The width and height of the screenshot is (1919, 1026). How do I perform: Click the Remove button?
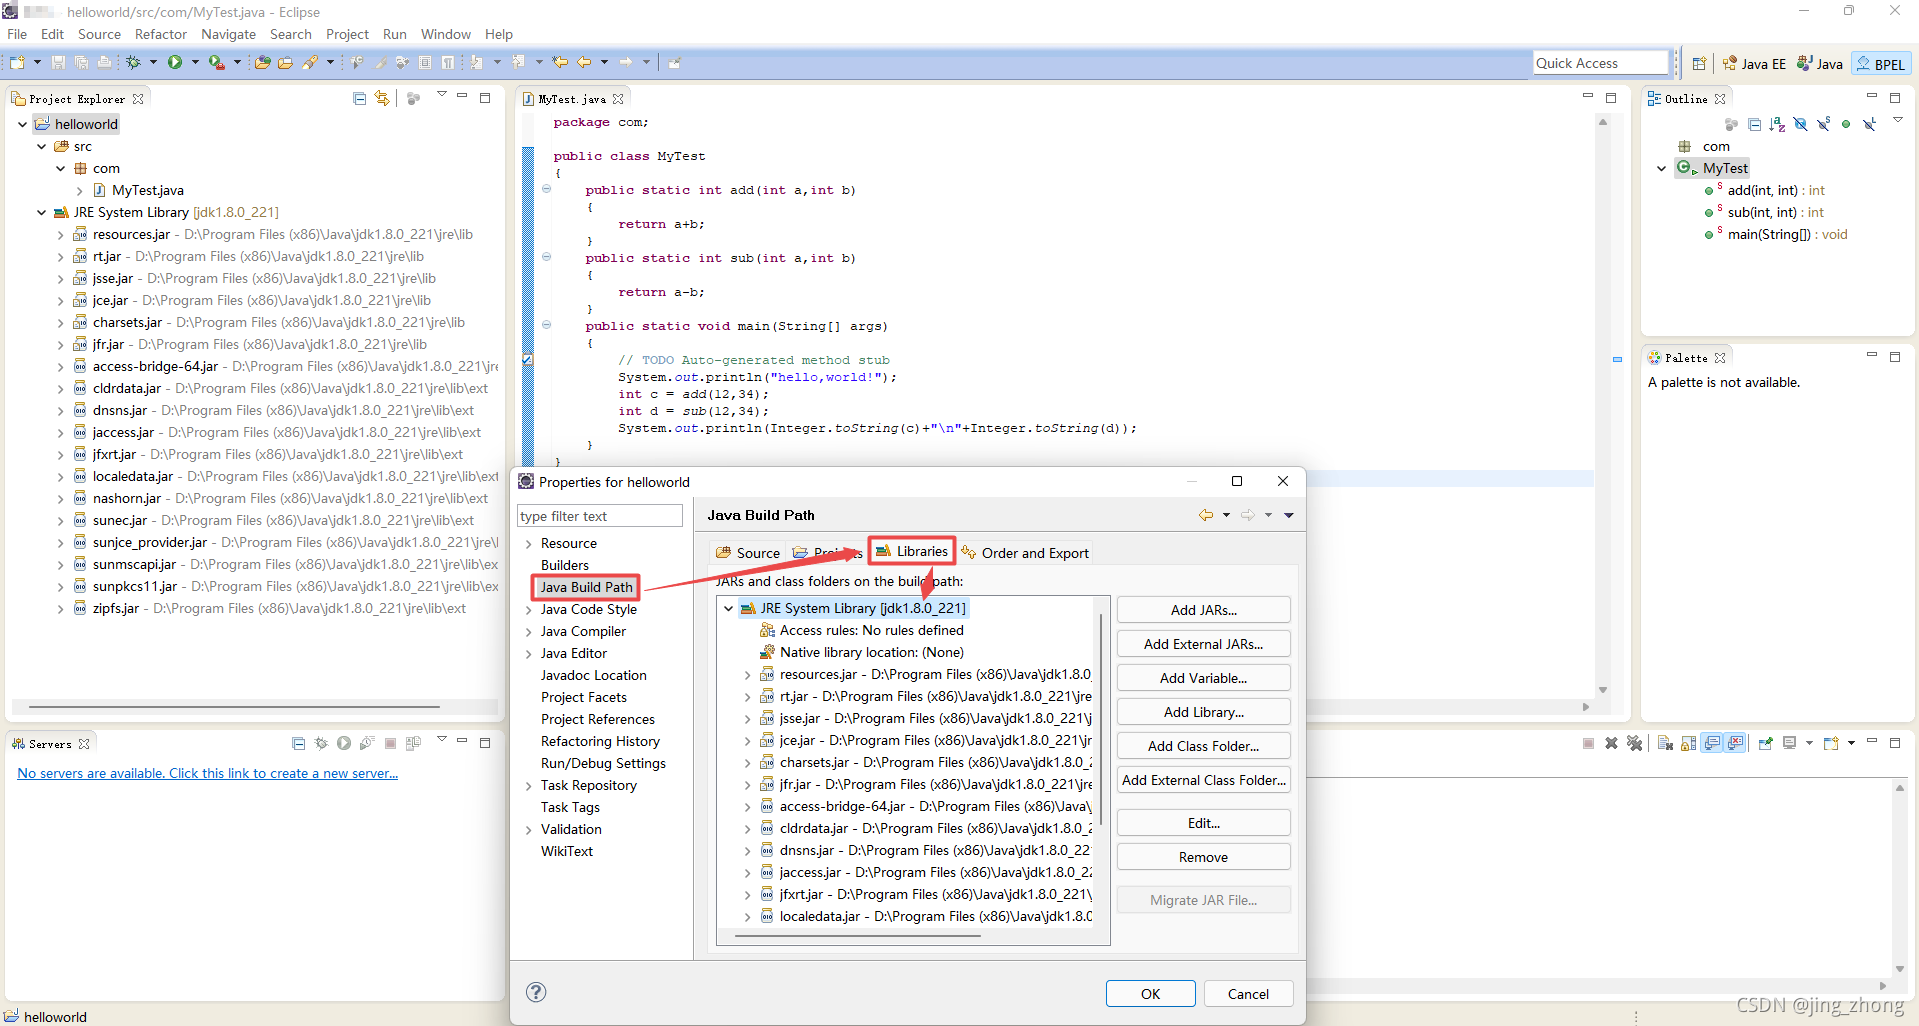pyautogui.click(x=1203, y=857)
